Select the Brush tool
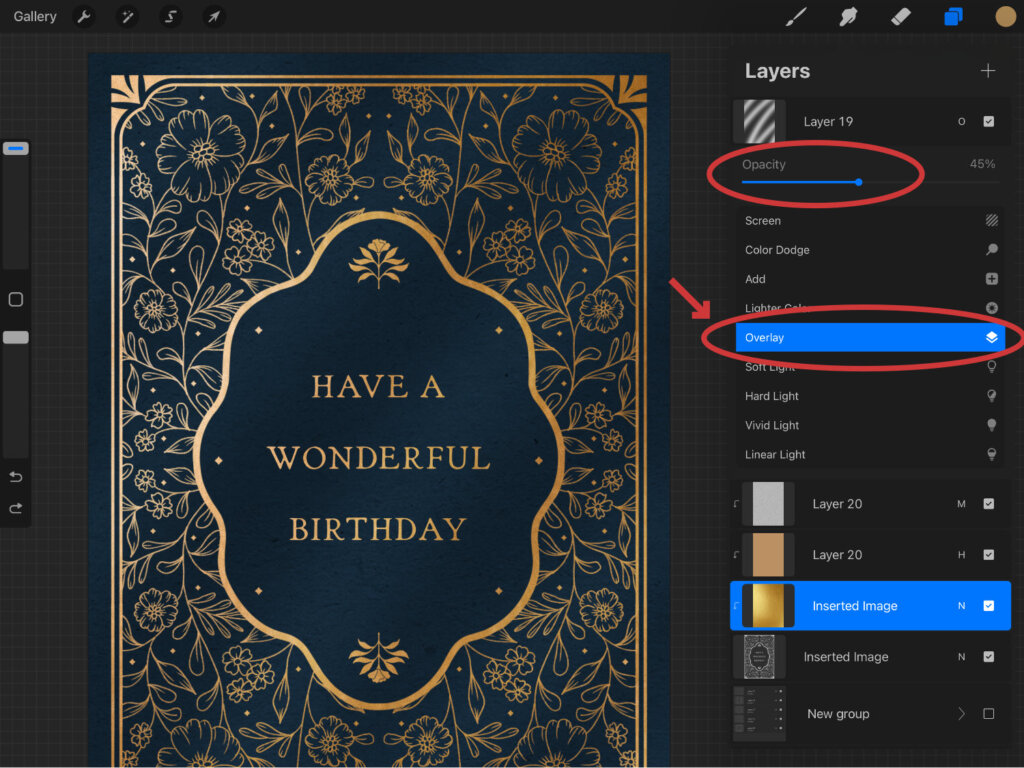 click(796, 17)
